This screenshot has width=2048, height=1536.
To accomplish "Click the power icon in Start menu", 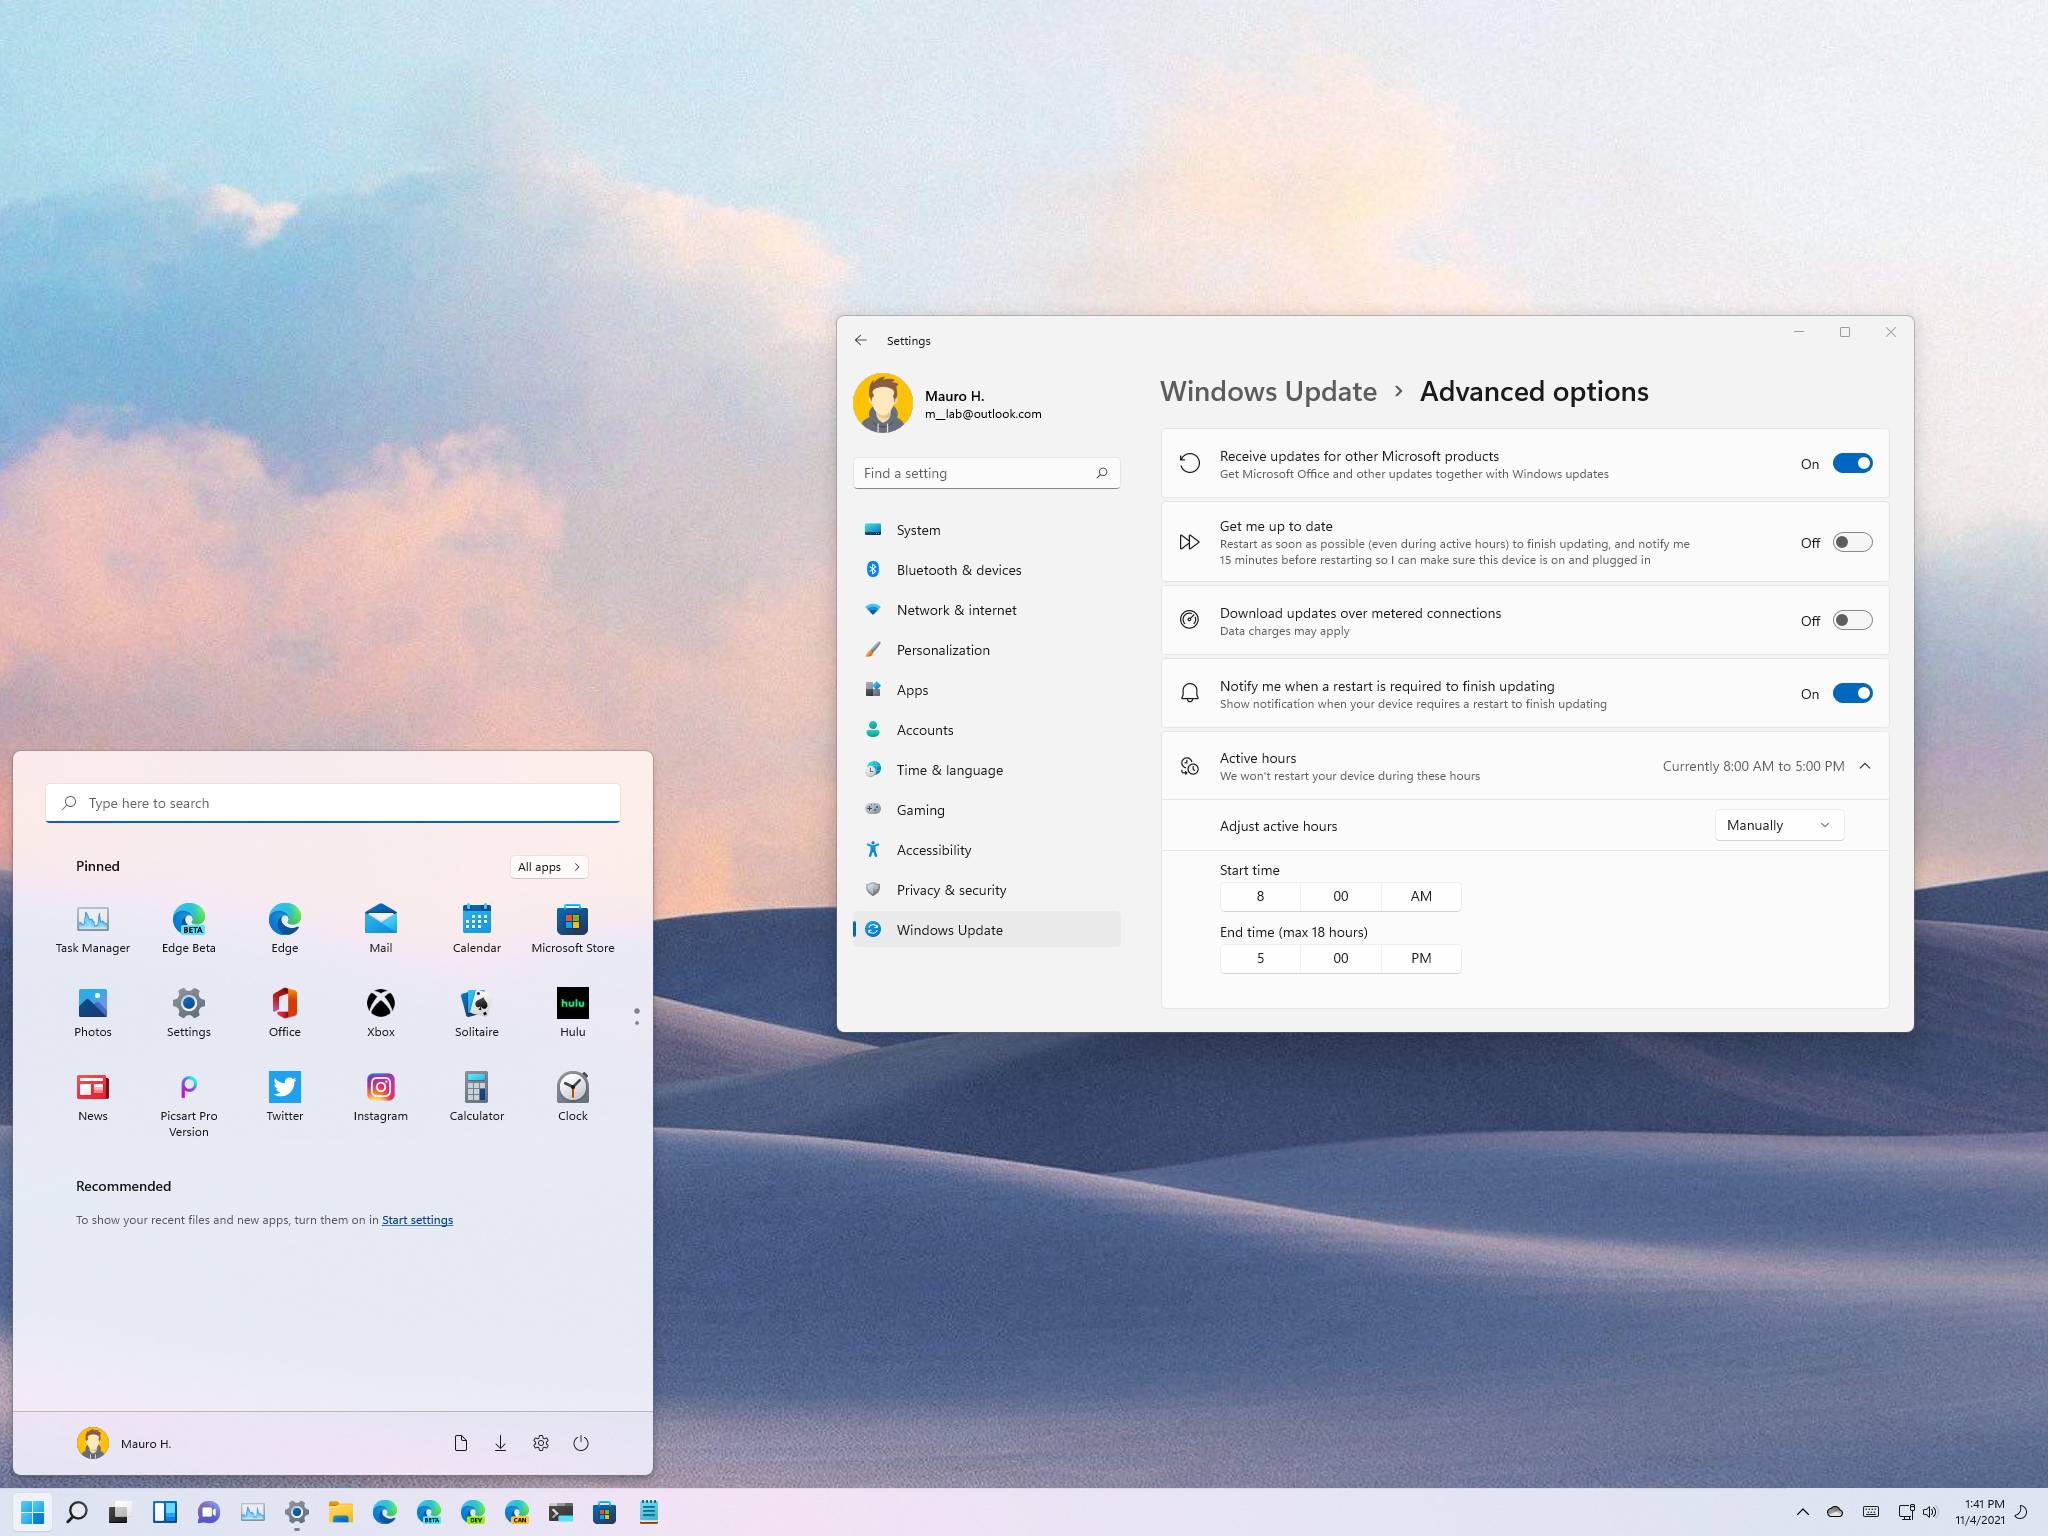I will point(581,1442).
